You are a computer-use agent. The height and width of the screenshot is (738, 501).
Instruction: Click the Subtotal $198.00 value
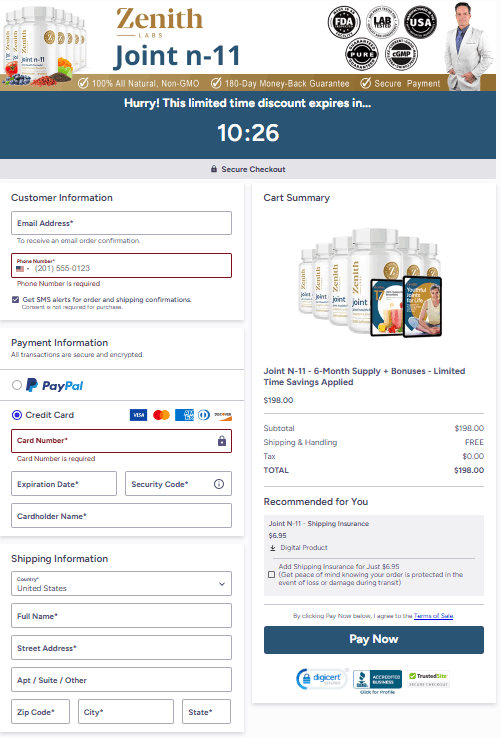469,428
